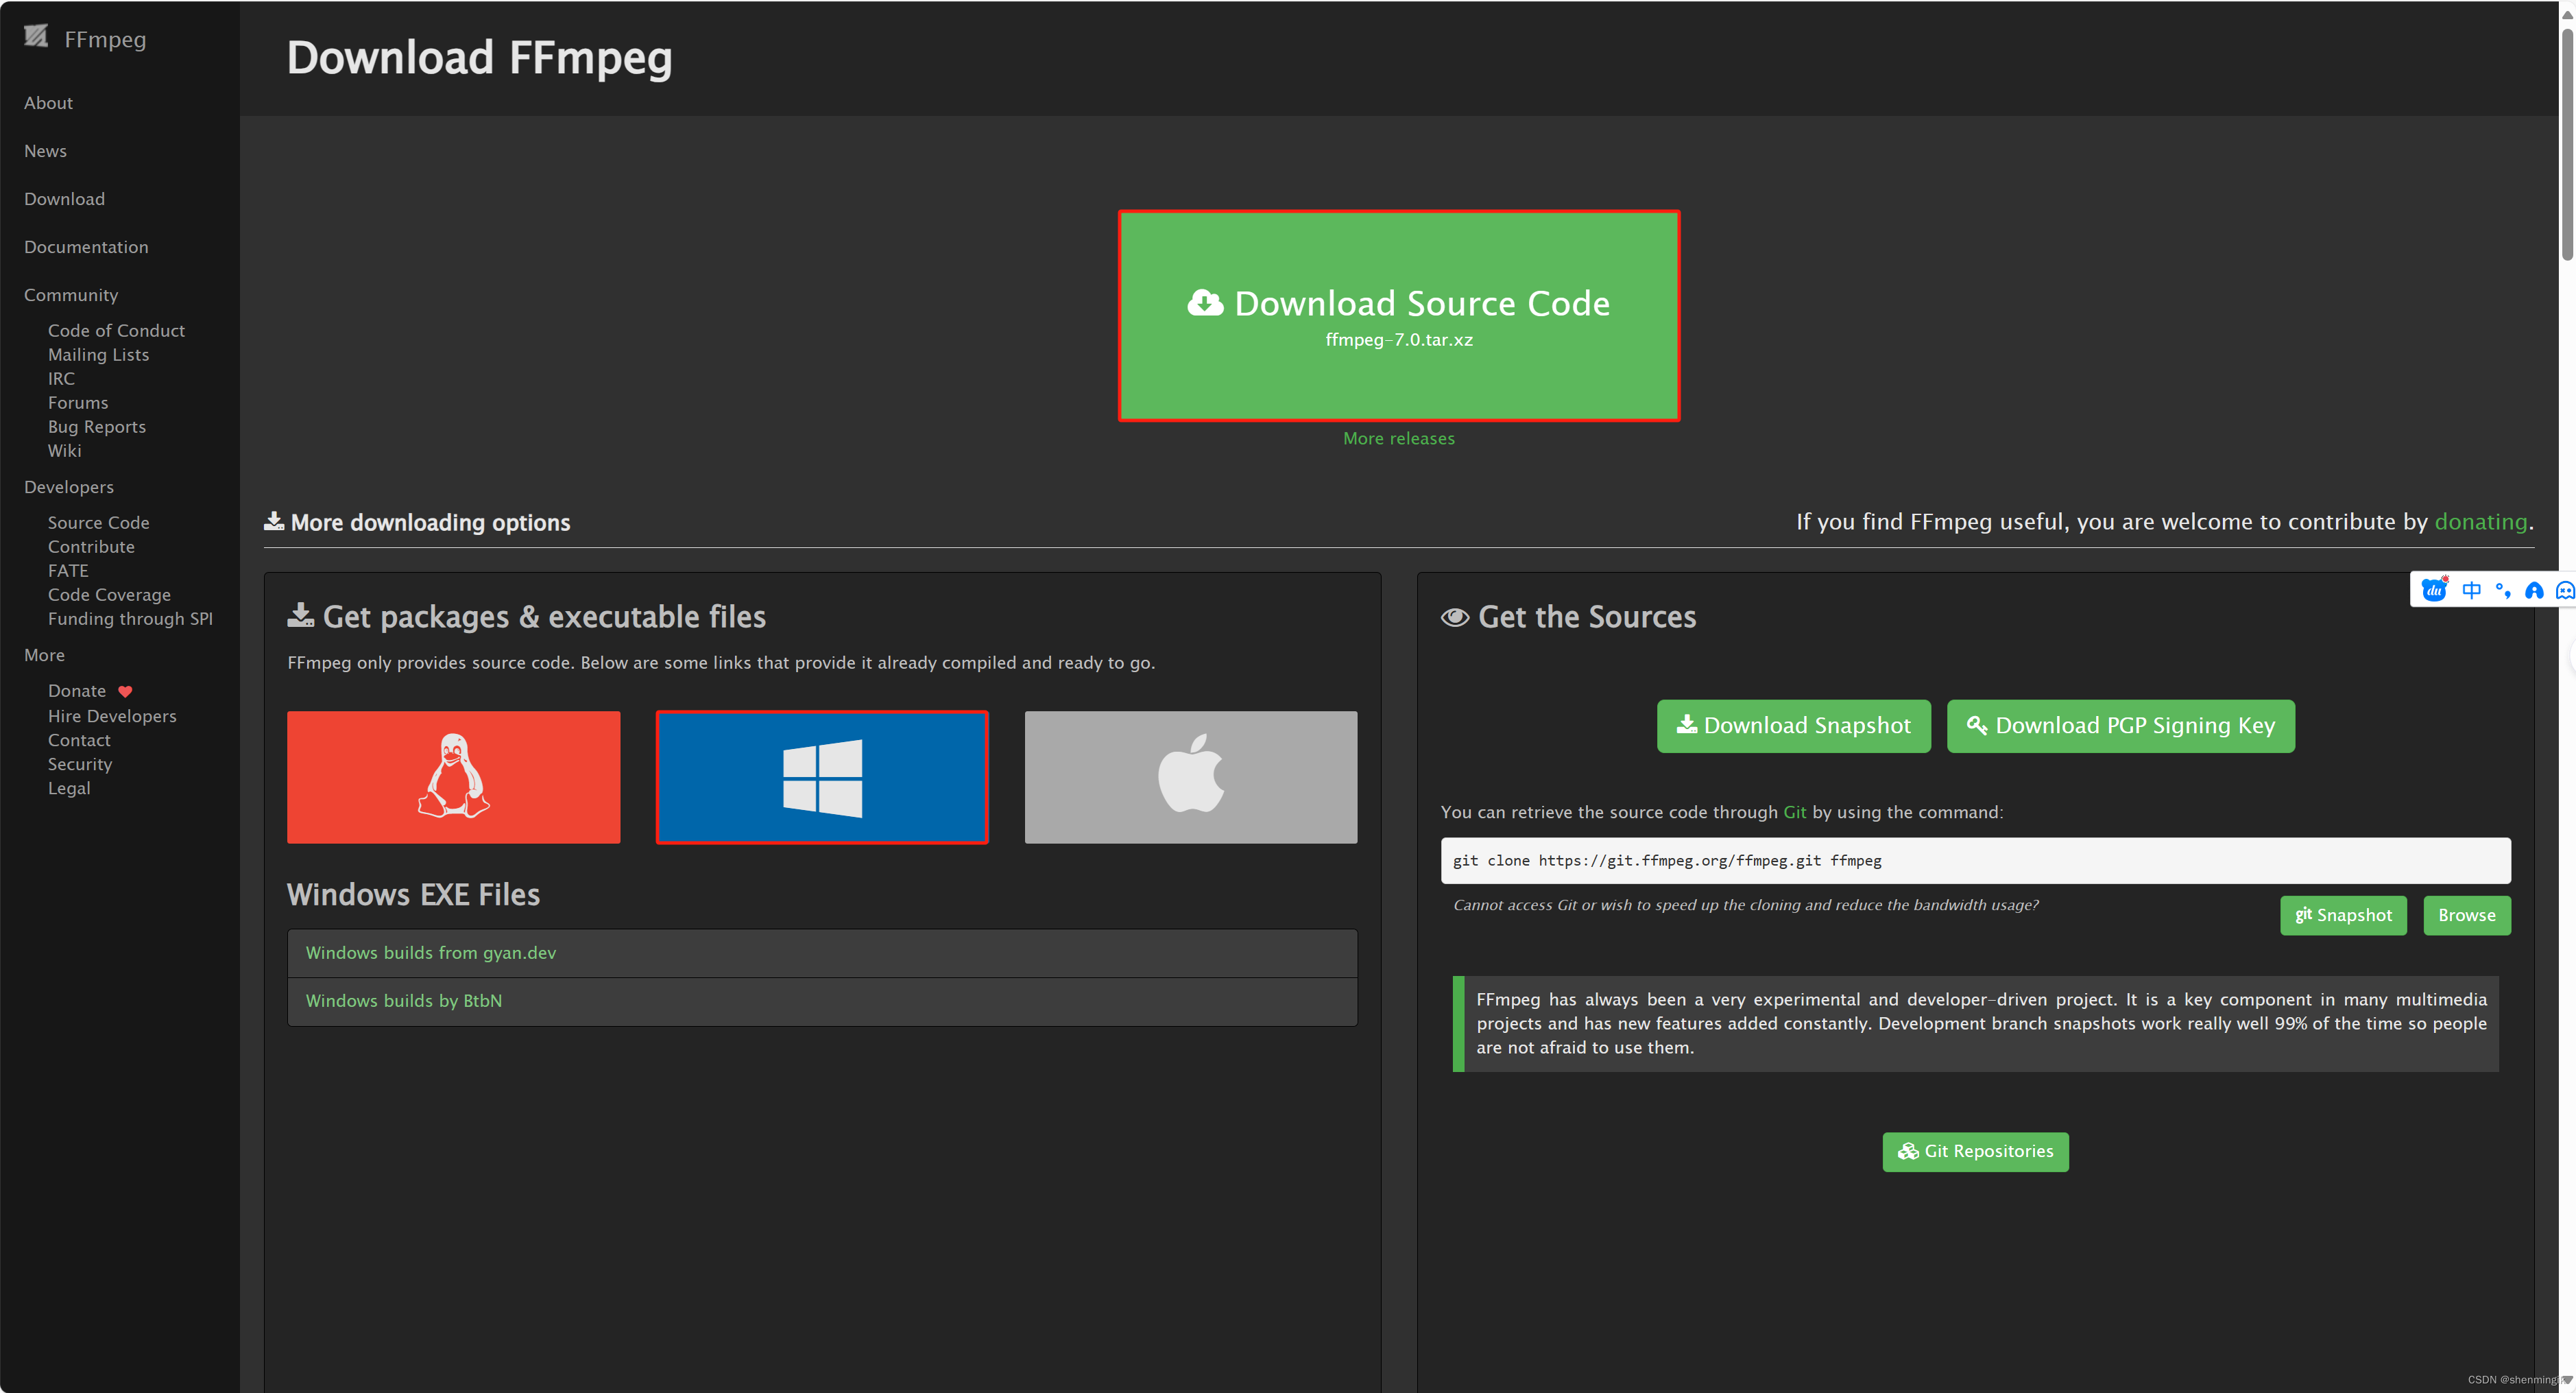Click the Download Snapshot button

1793,725
